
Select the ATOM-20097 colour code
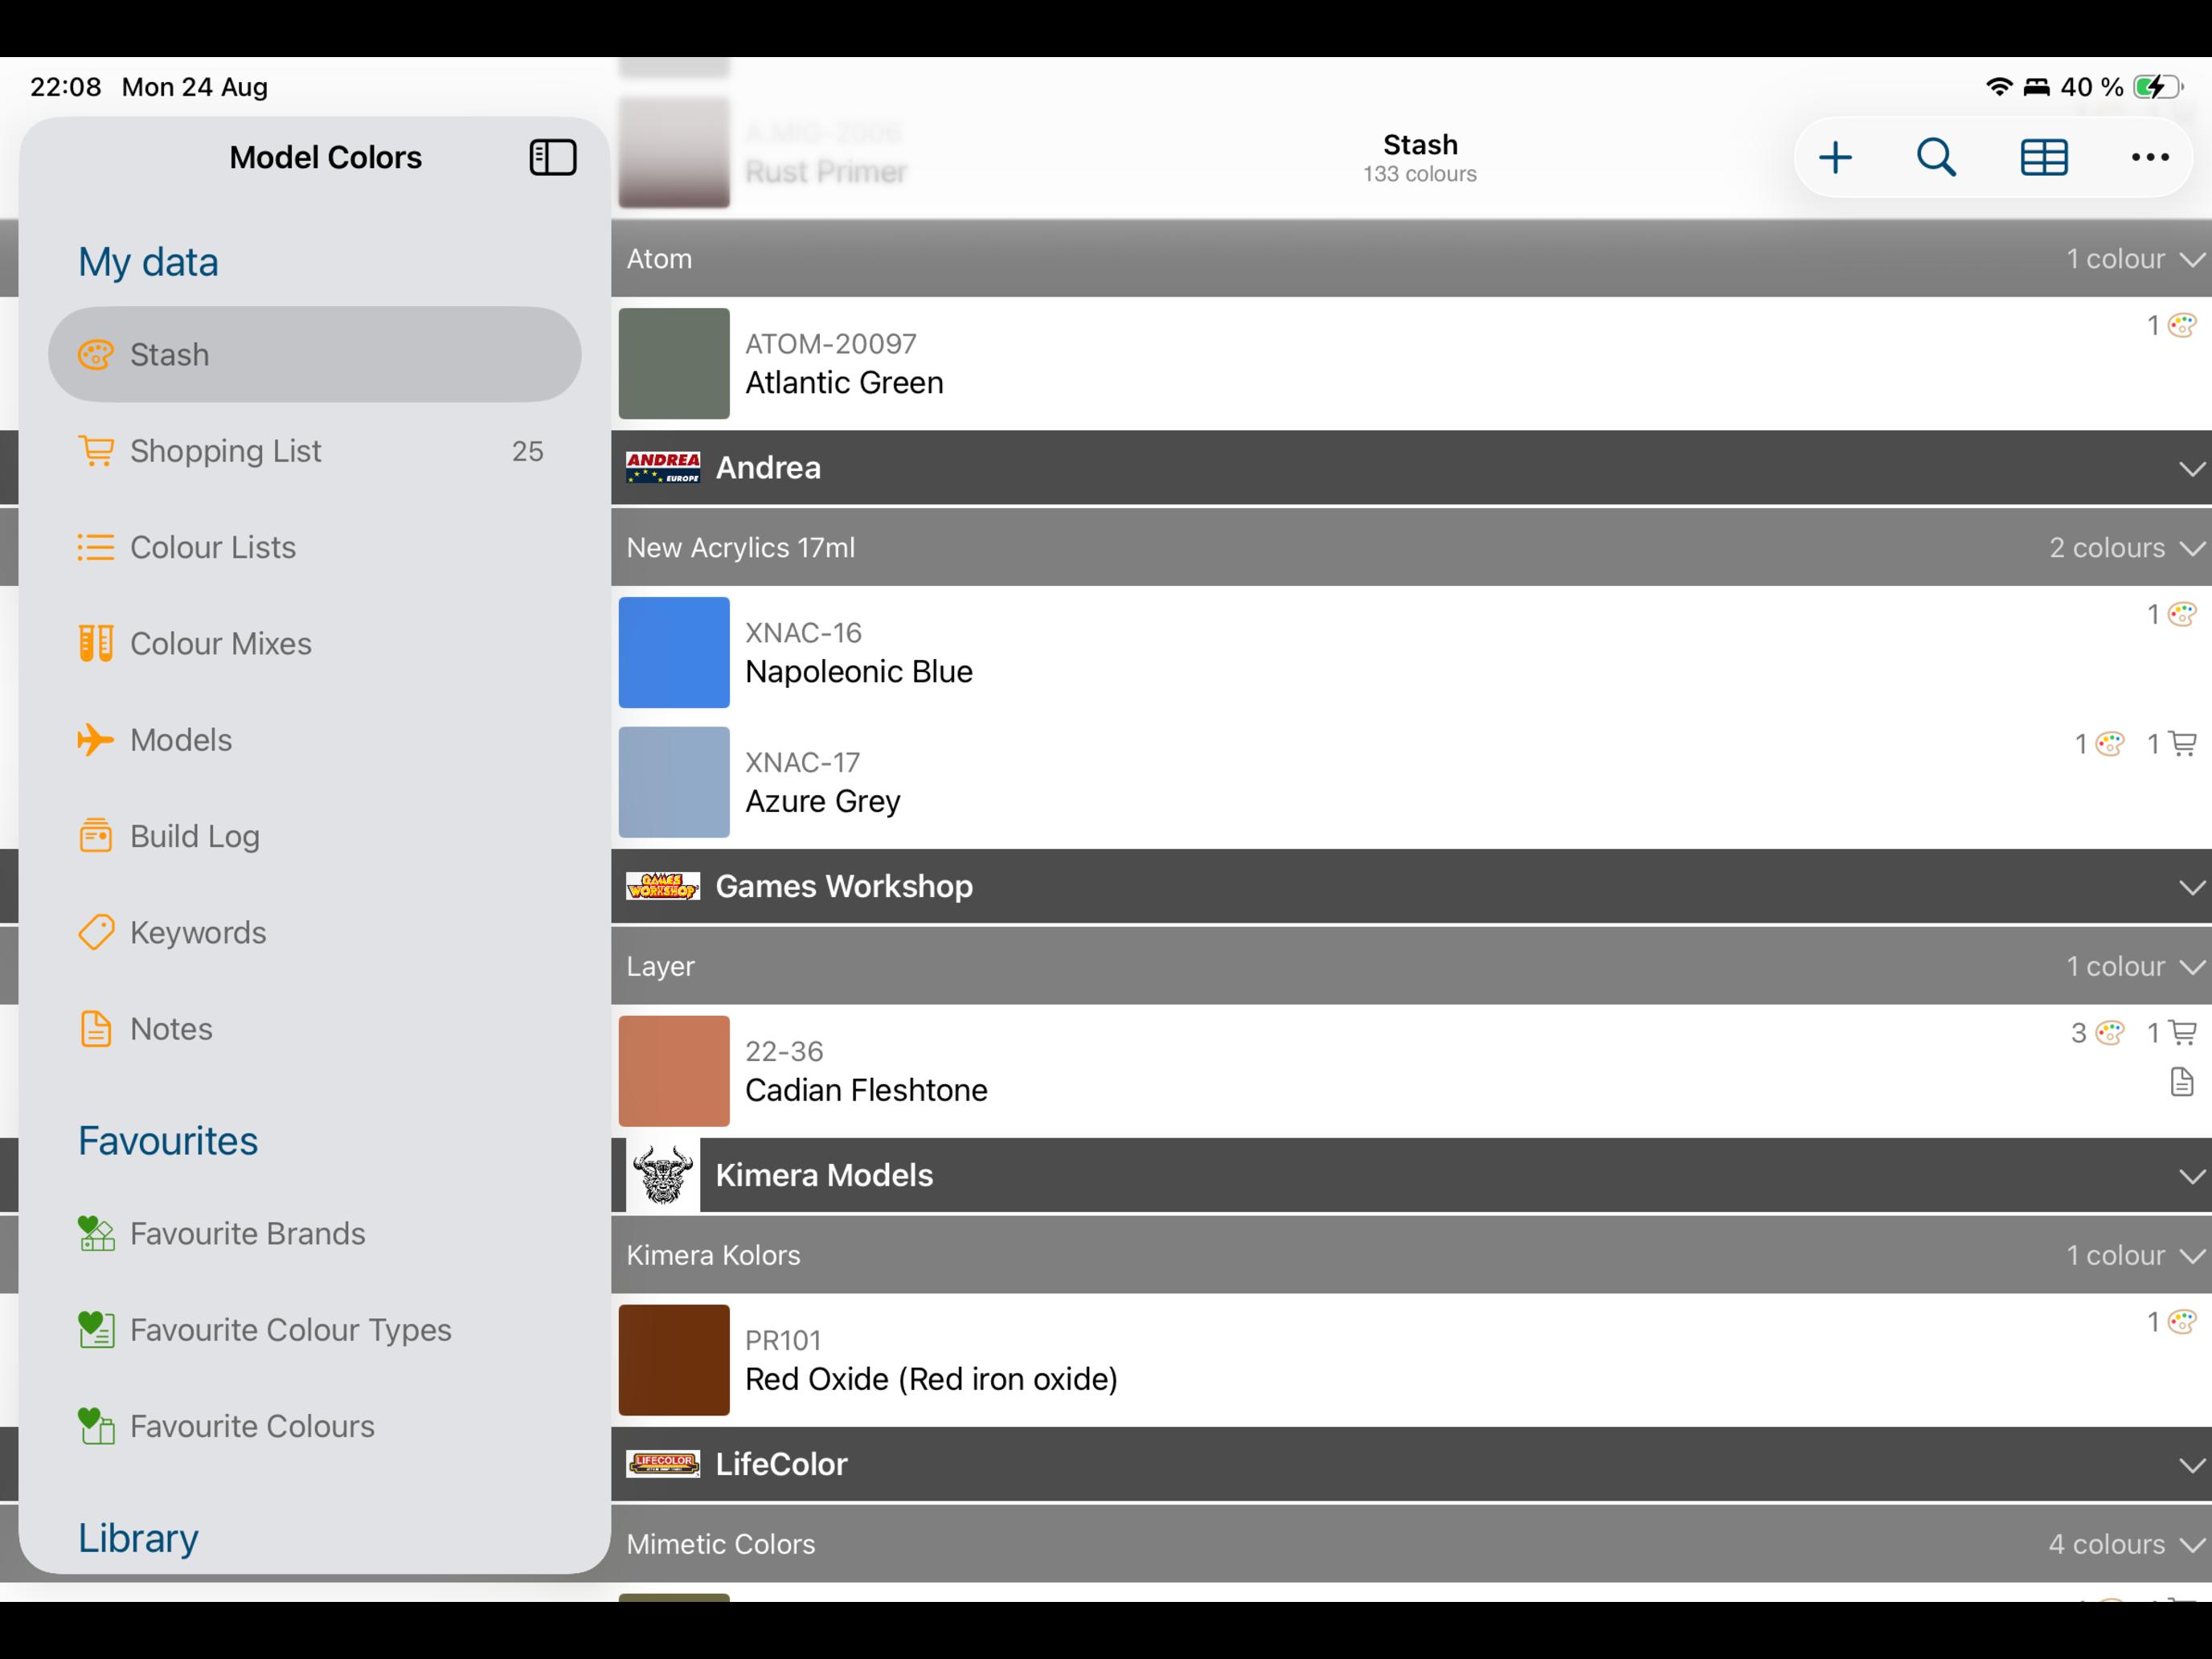tap(831, 344)
